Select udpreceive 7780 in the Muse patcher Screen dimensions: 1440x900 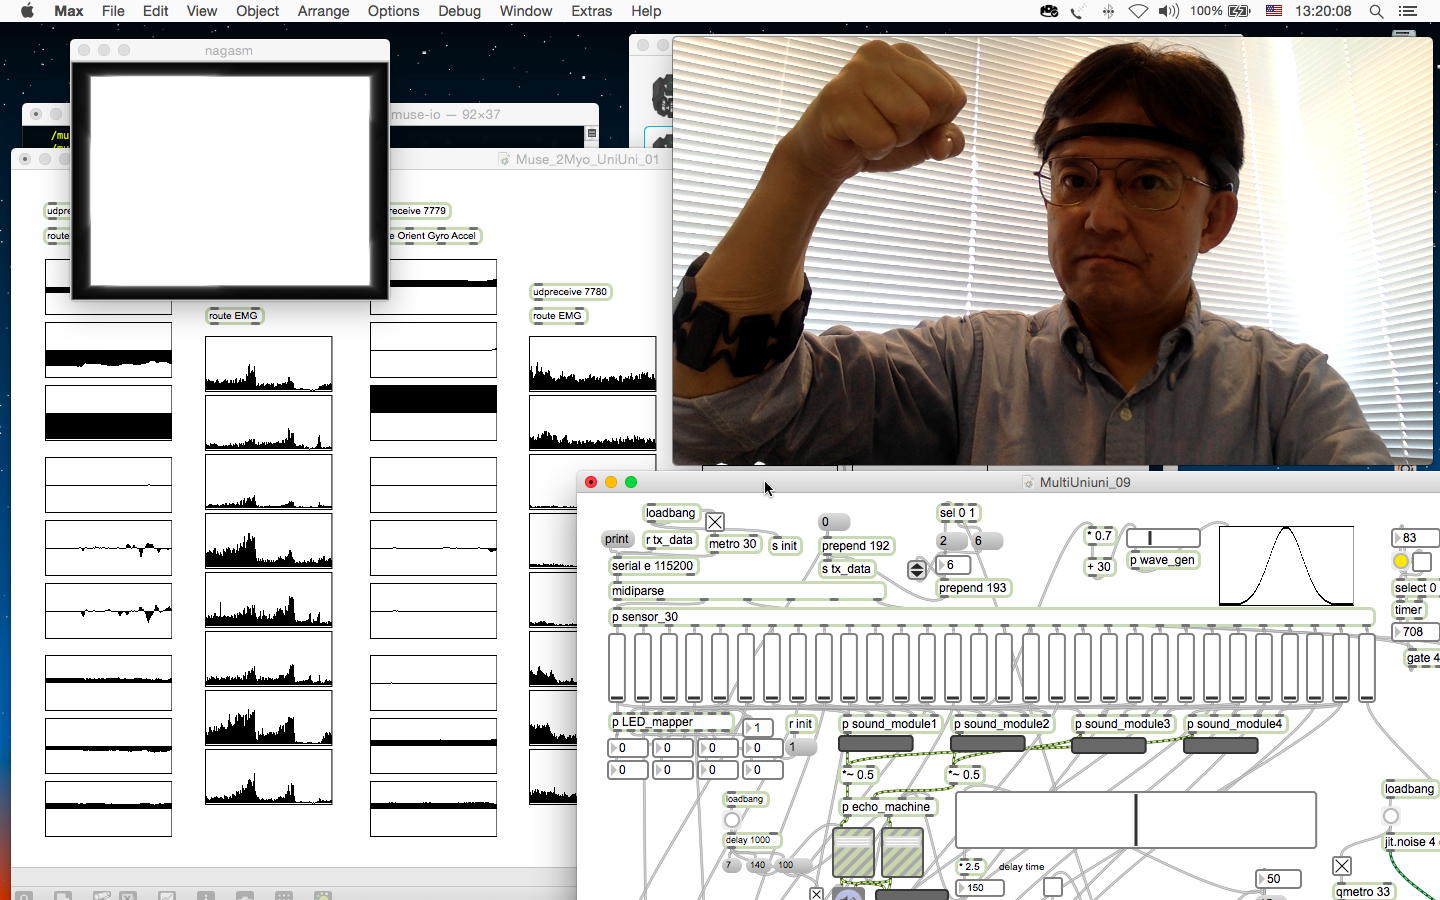pos(570,292)
